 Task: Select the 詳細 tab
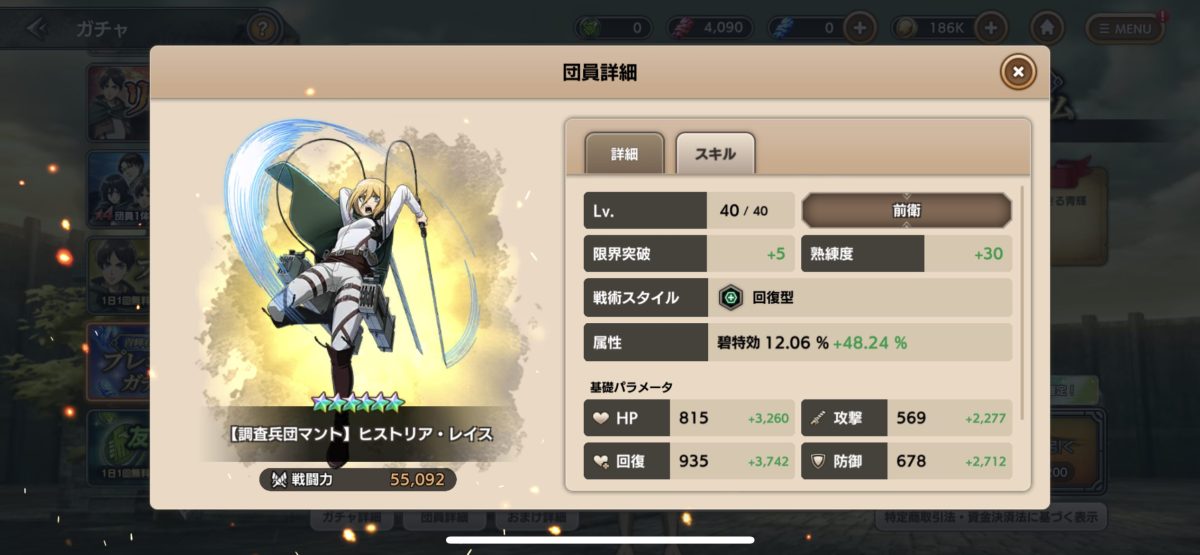[x=624, y=154]
